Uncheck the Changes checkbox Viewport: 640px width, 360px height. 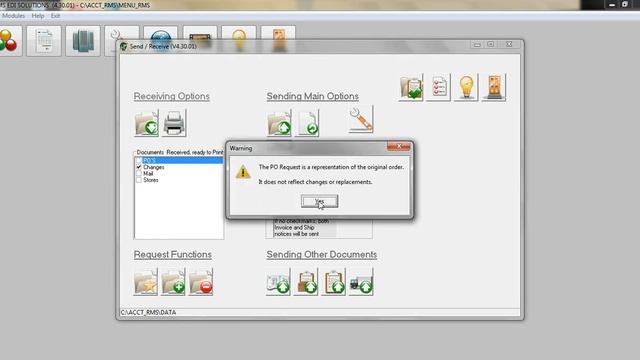(x=139, y=167)
